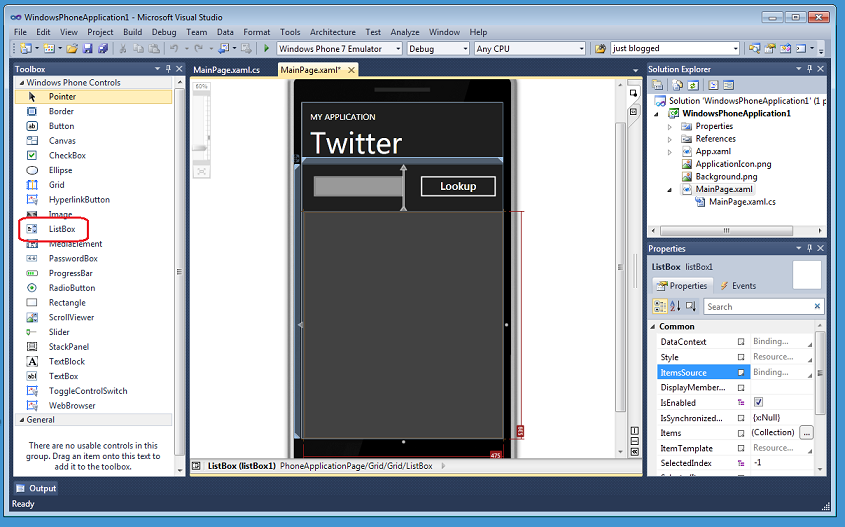Click the Find in Files icon beside just blogged
Screen dimensions: 845x527
click(600, 48)
